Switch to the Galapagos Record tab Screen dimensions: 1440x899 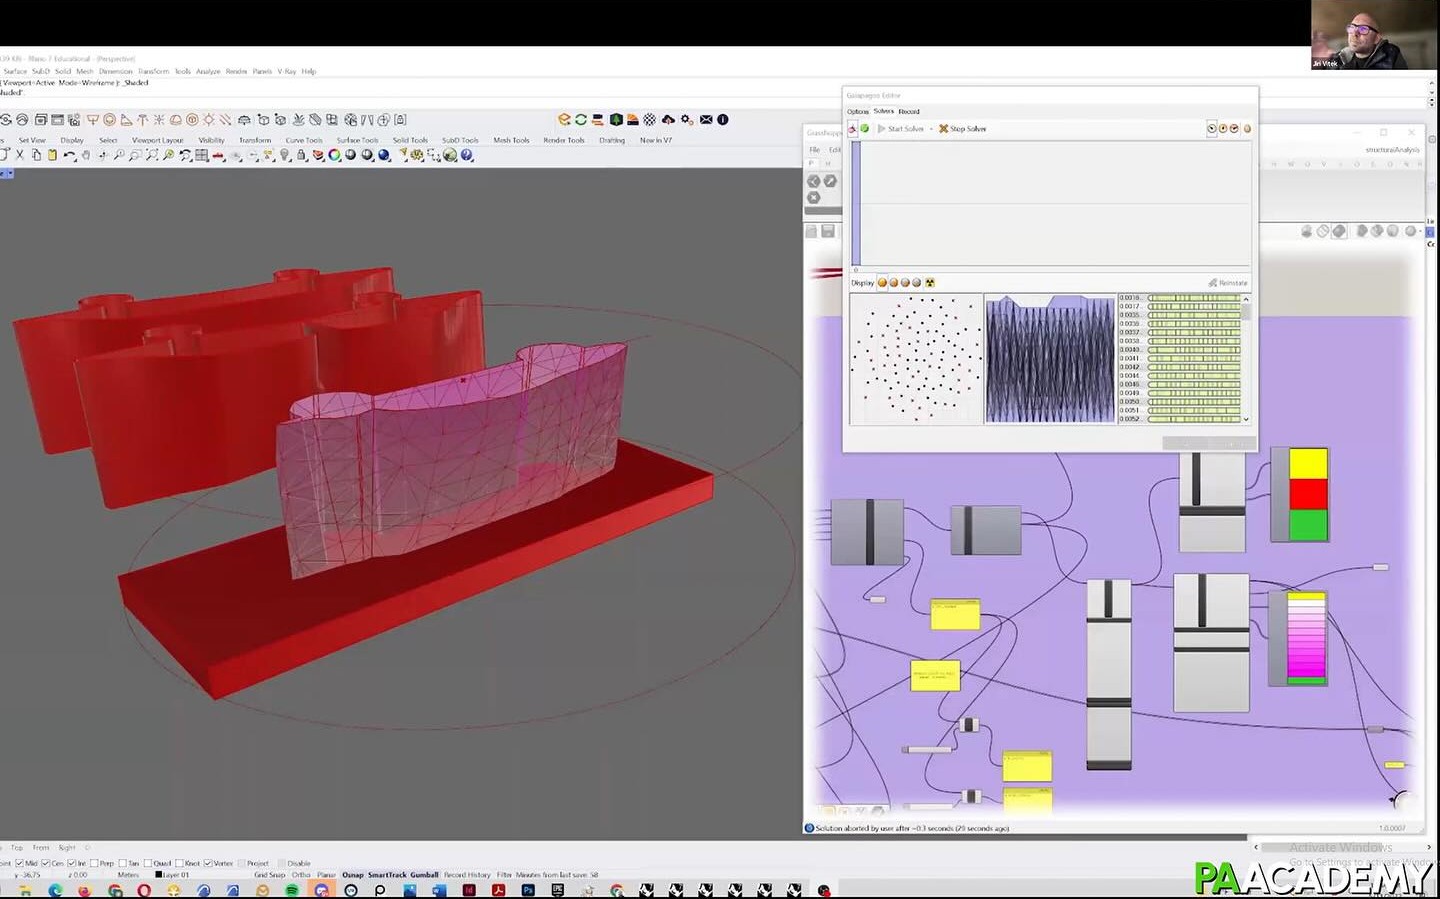click(909, 112)
